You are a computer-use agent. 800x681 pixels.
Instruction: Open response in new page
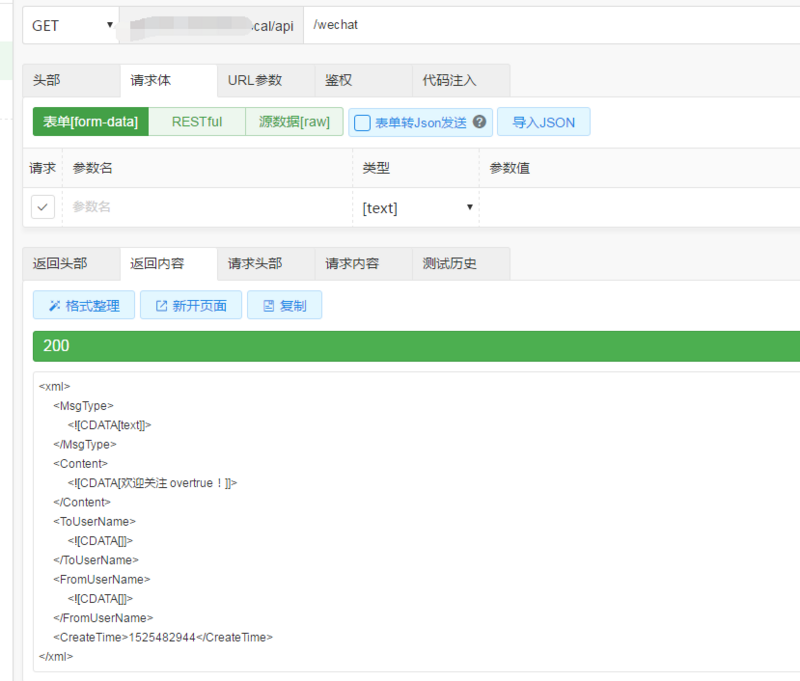[191, 306]
